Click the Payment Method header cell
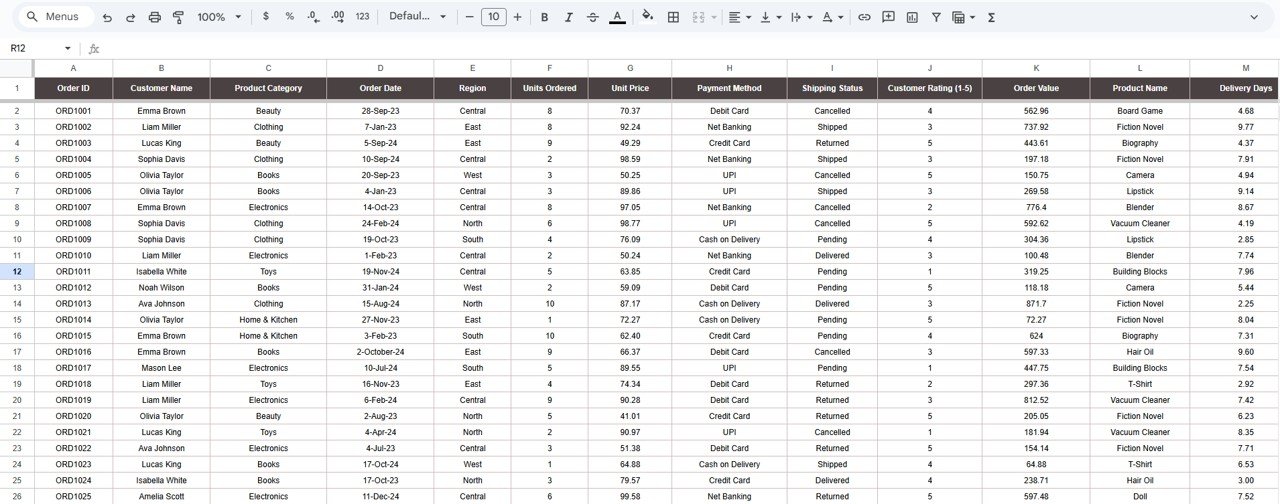Image resolution: width=1280 pixels, height=504 pixels. (729, 88)
